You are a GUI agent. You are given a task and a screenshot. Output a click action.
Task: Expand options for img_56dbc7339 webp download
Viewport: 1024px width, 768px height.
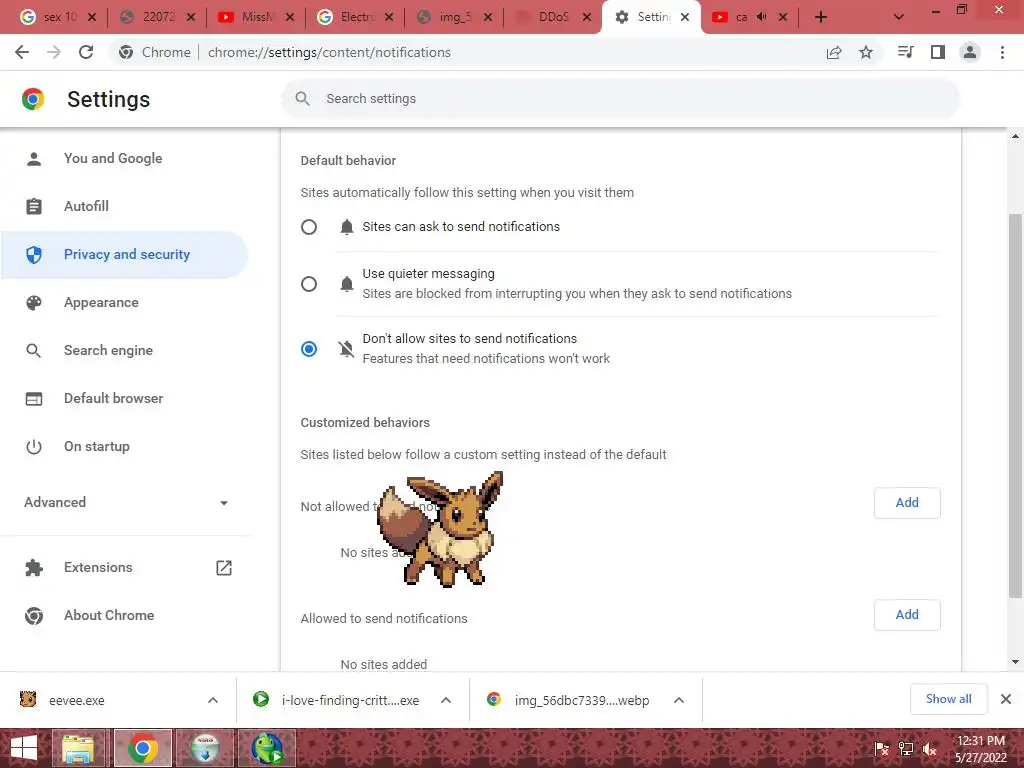[x=679, y=700]
